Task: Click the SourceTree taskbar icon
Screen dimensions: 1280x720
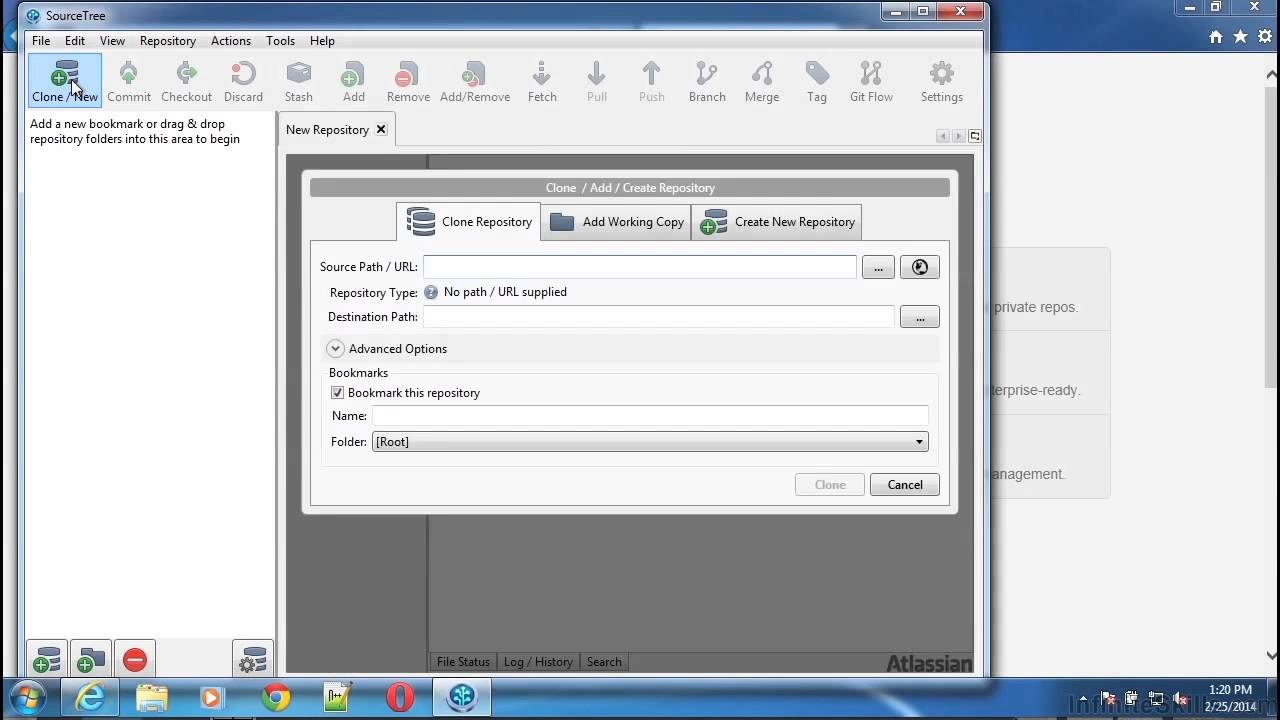Action: coord(462,697)
